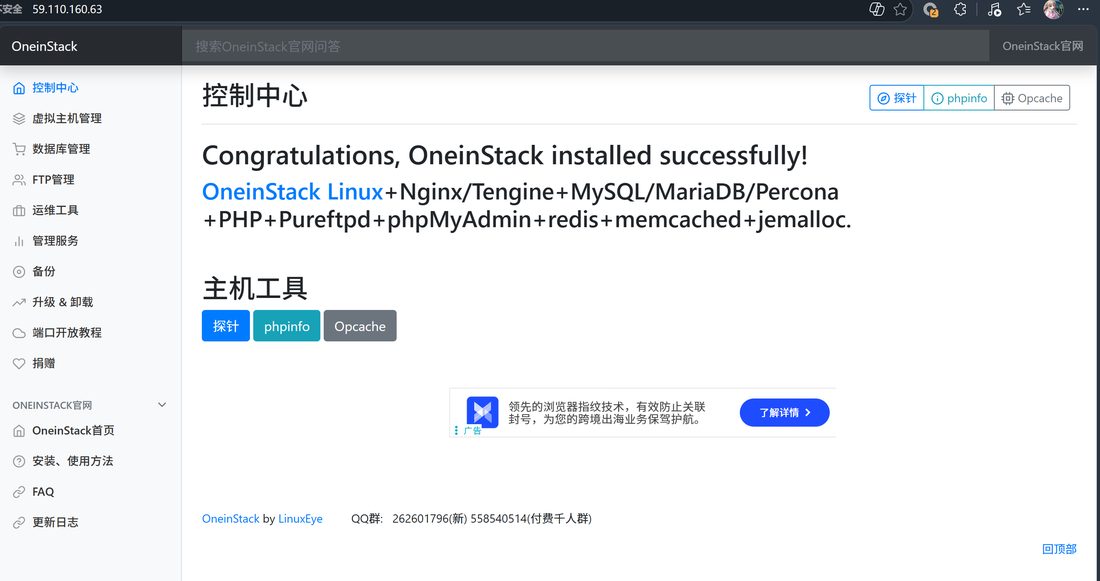Click the teal phpinfo button under 主机工具
The image size is (1100, 581).
[286, 326]
